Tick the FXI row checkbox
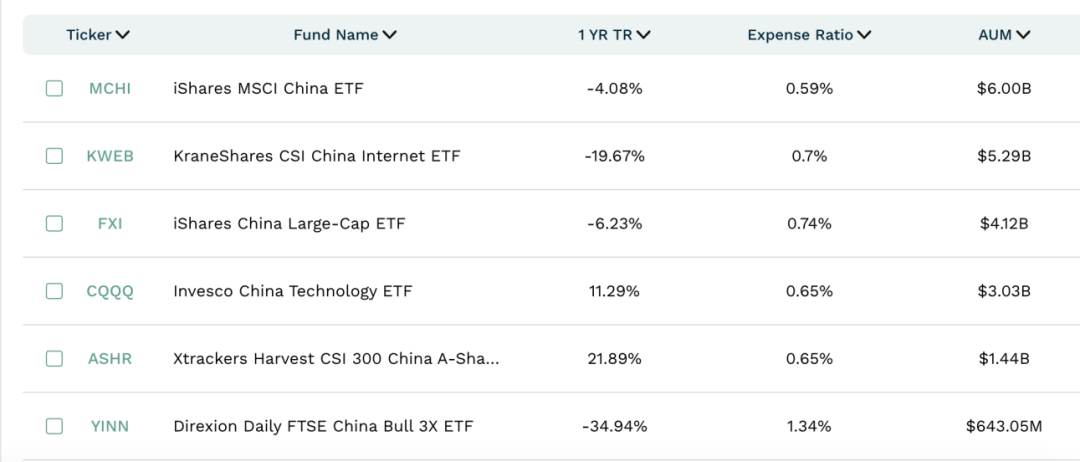 [x=54, y=223]
